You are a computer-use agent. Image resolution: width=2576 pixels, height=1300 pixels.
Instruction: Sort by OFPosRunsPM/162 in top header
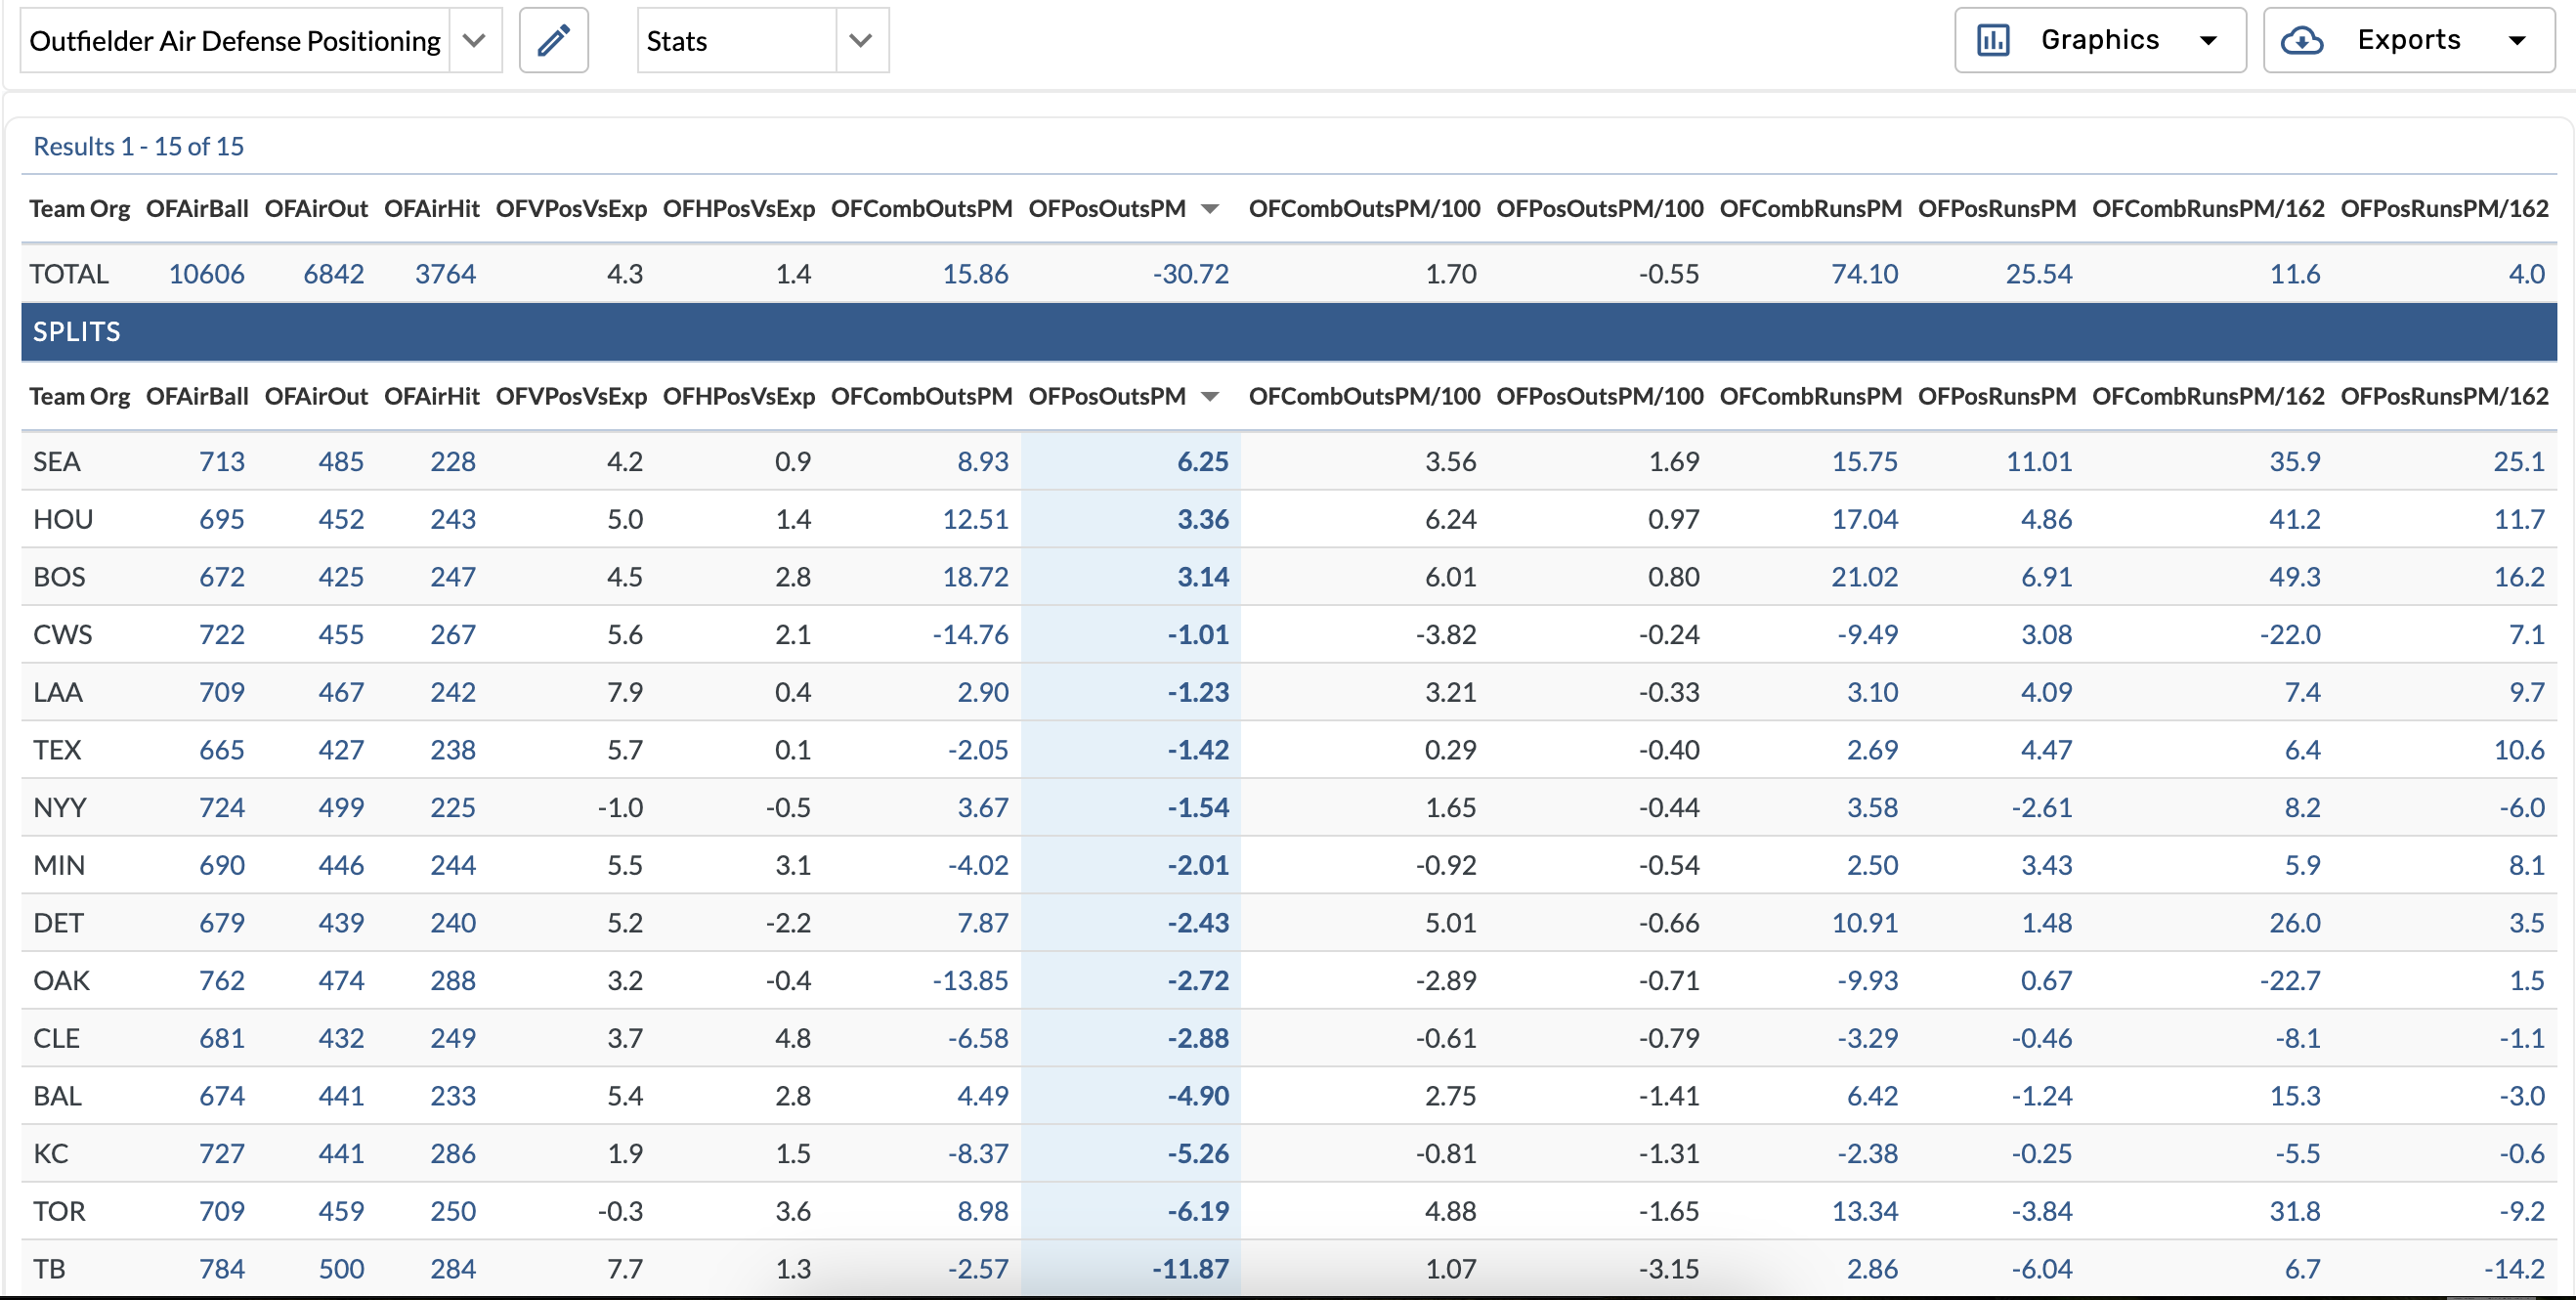[2444, 209]
